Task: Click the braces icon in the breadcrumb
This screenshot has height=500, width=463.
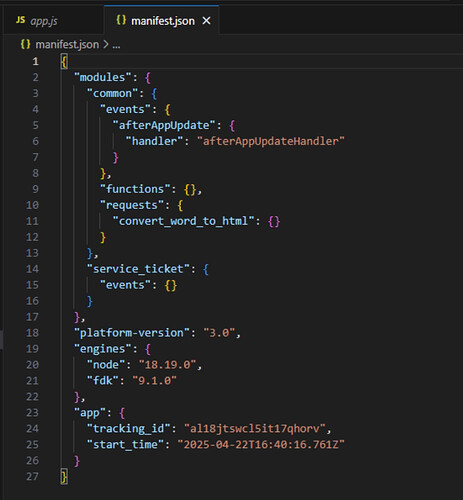Action: pos(25,44)
